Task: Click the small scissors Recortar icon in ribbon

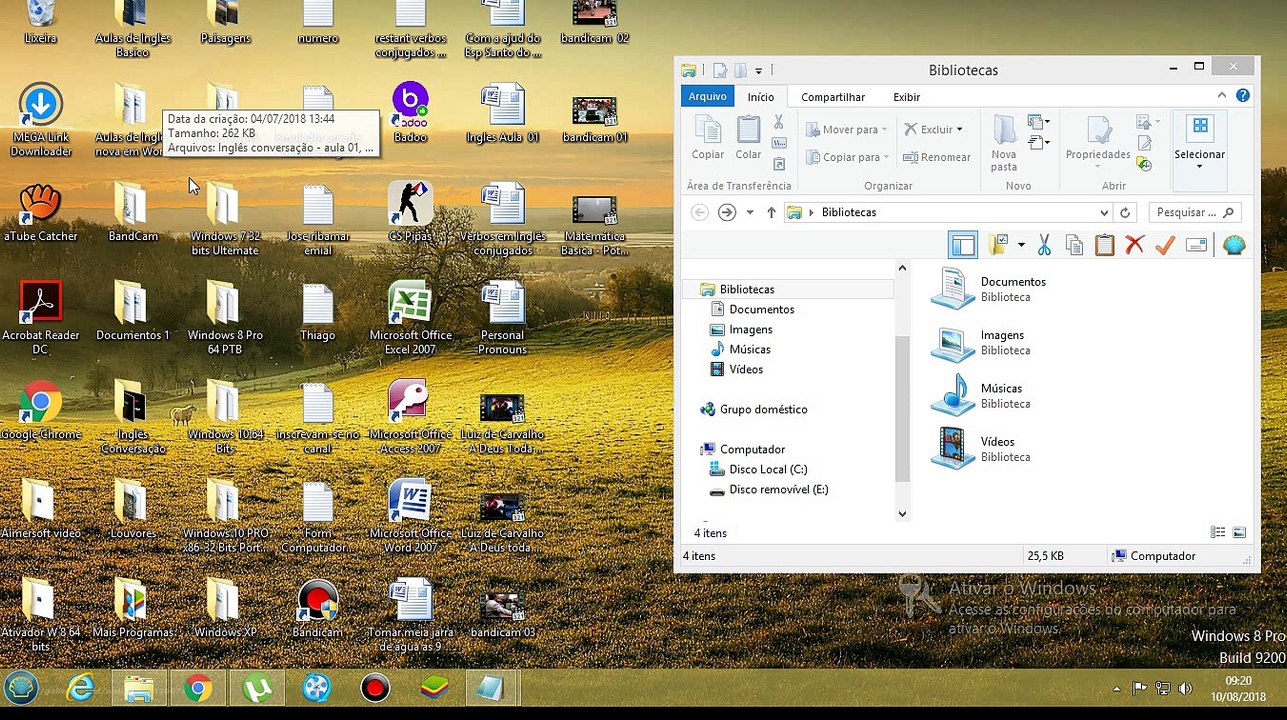Action: pos(779,123)
